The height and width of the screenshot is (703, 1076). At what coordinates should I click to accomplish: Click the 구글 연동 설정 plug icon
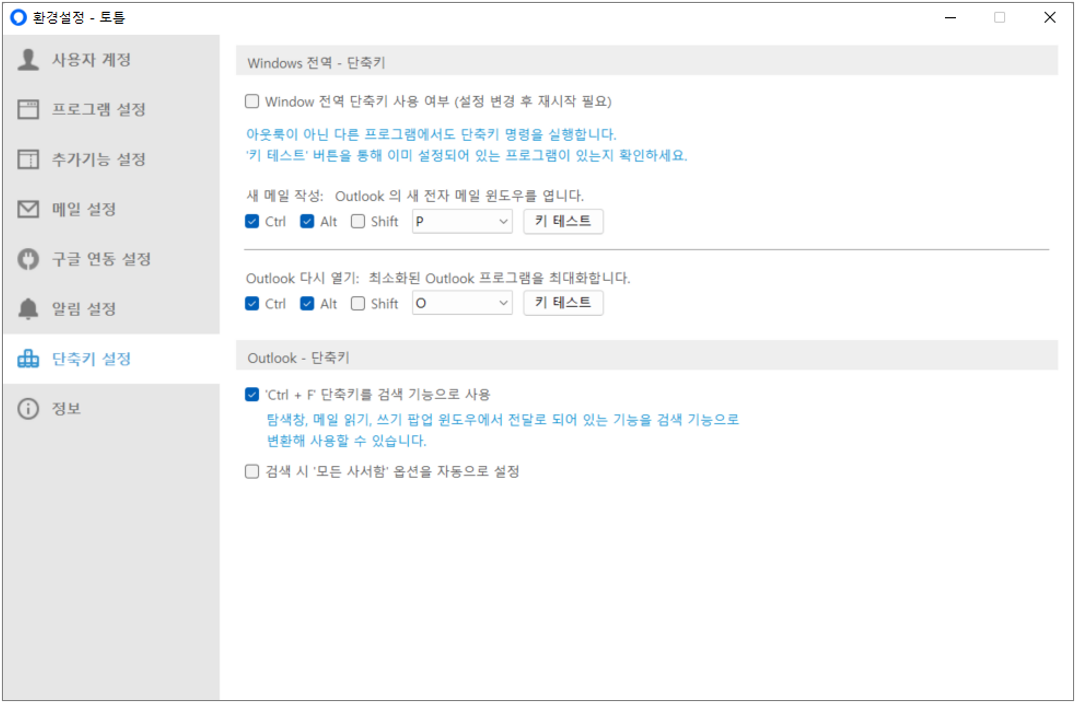pos(28,259)
